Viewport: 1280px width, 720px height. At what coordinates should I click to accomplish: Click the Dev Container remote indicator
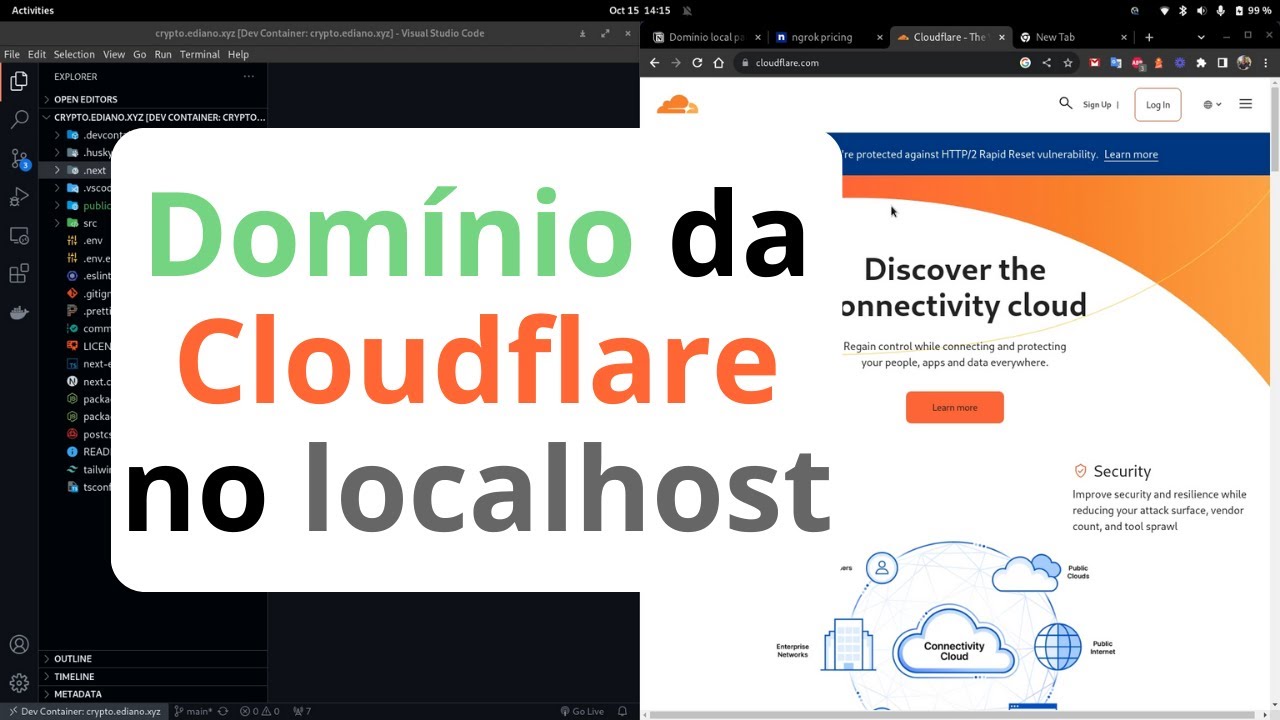(x=83, y=712)
